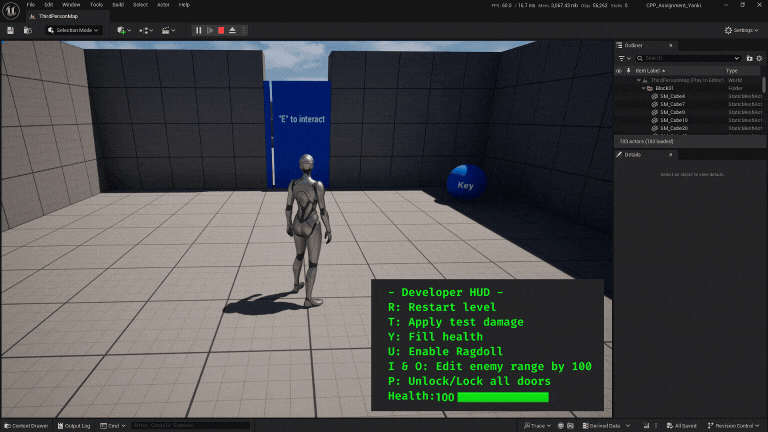Expand the quick add dropdown arrow
768x432 pixels.
[x=129, y=30]
